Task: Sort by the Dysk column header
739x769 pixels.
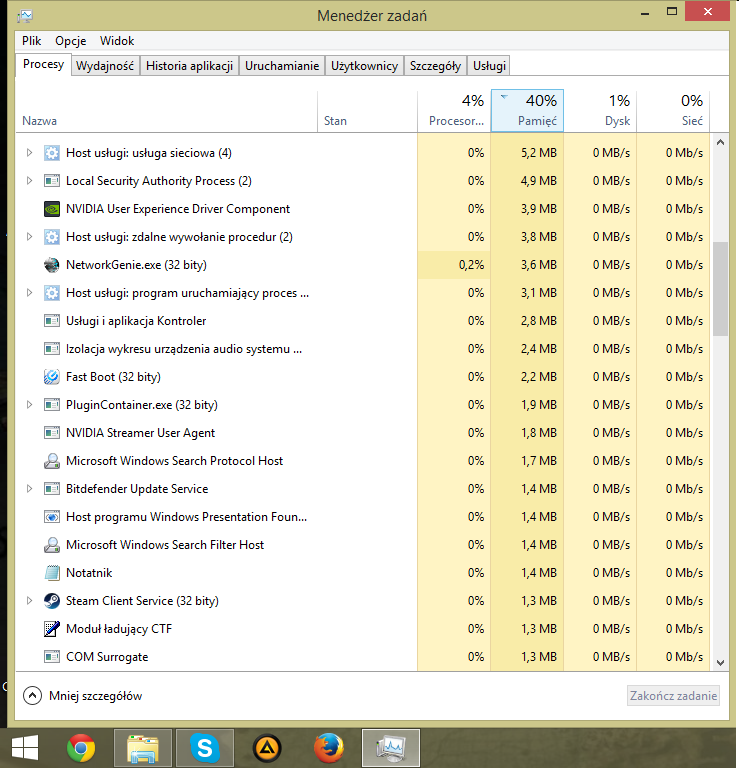Action: [600, 112]
